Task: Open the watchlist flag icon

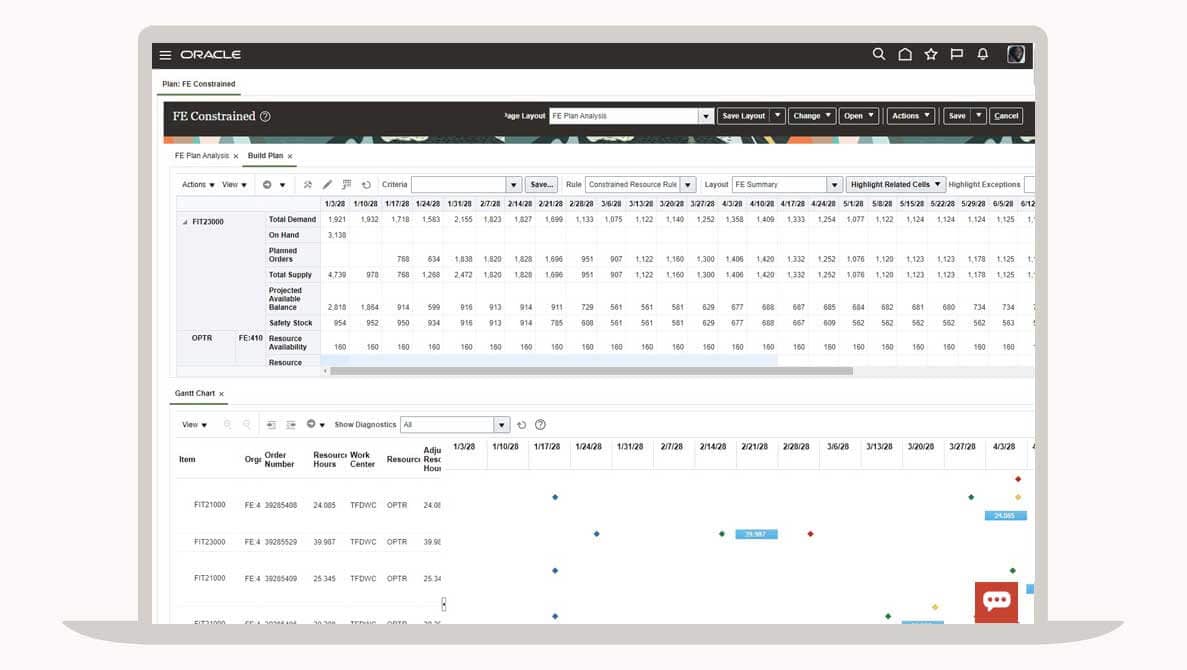Action: click(957, 55)
